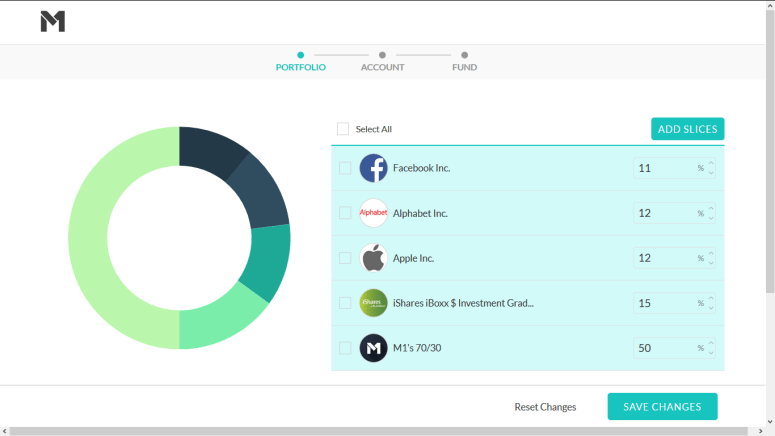Click the iShares iBoxx logo icon
The image size is (775, 436).
point(373,303)
